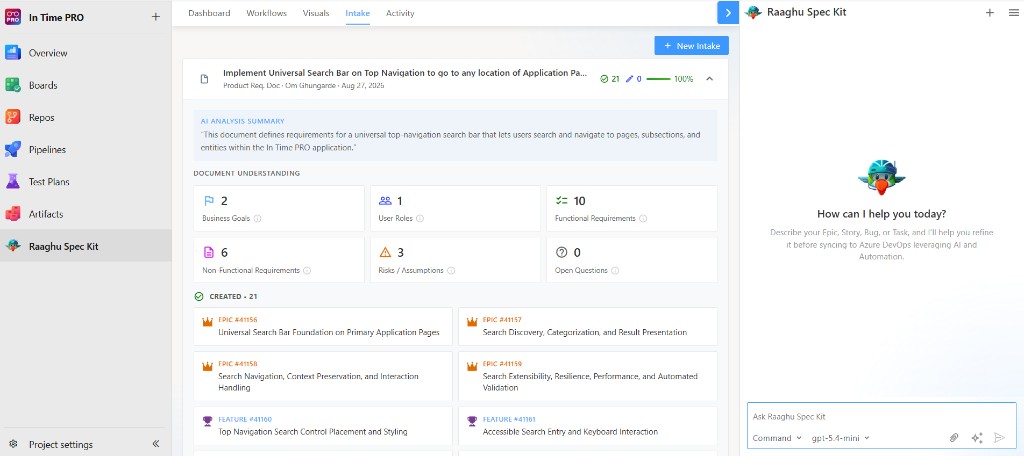The width and height of the screenshot is (1024, 456).
Task: Click the document icon of the intake item
Action: 204,79
